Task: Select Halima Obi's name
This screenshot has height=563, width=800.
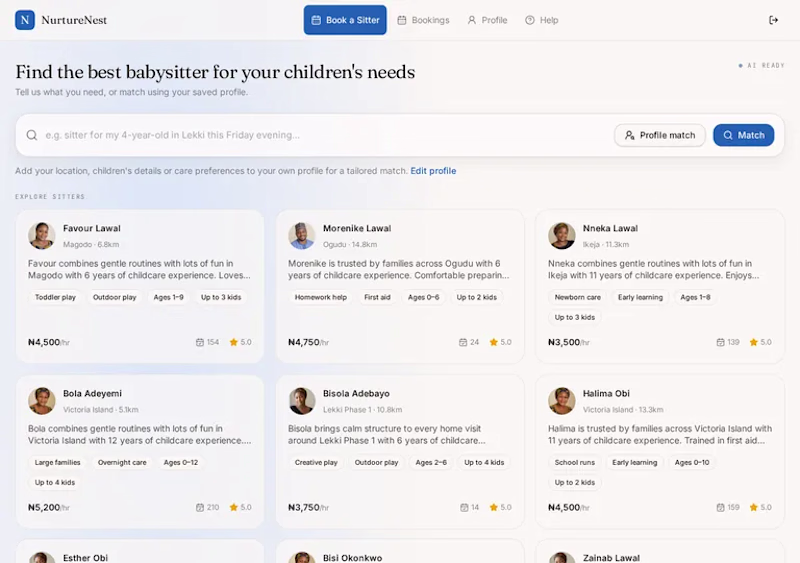Action: pos(606,394)
